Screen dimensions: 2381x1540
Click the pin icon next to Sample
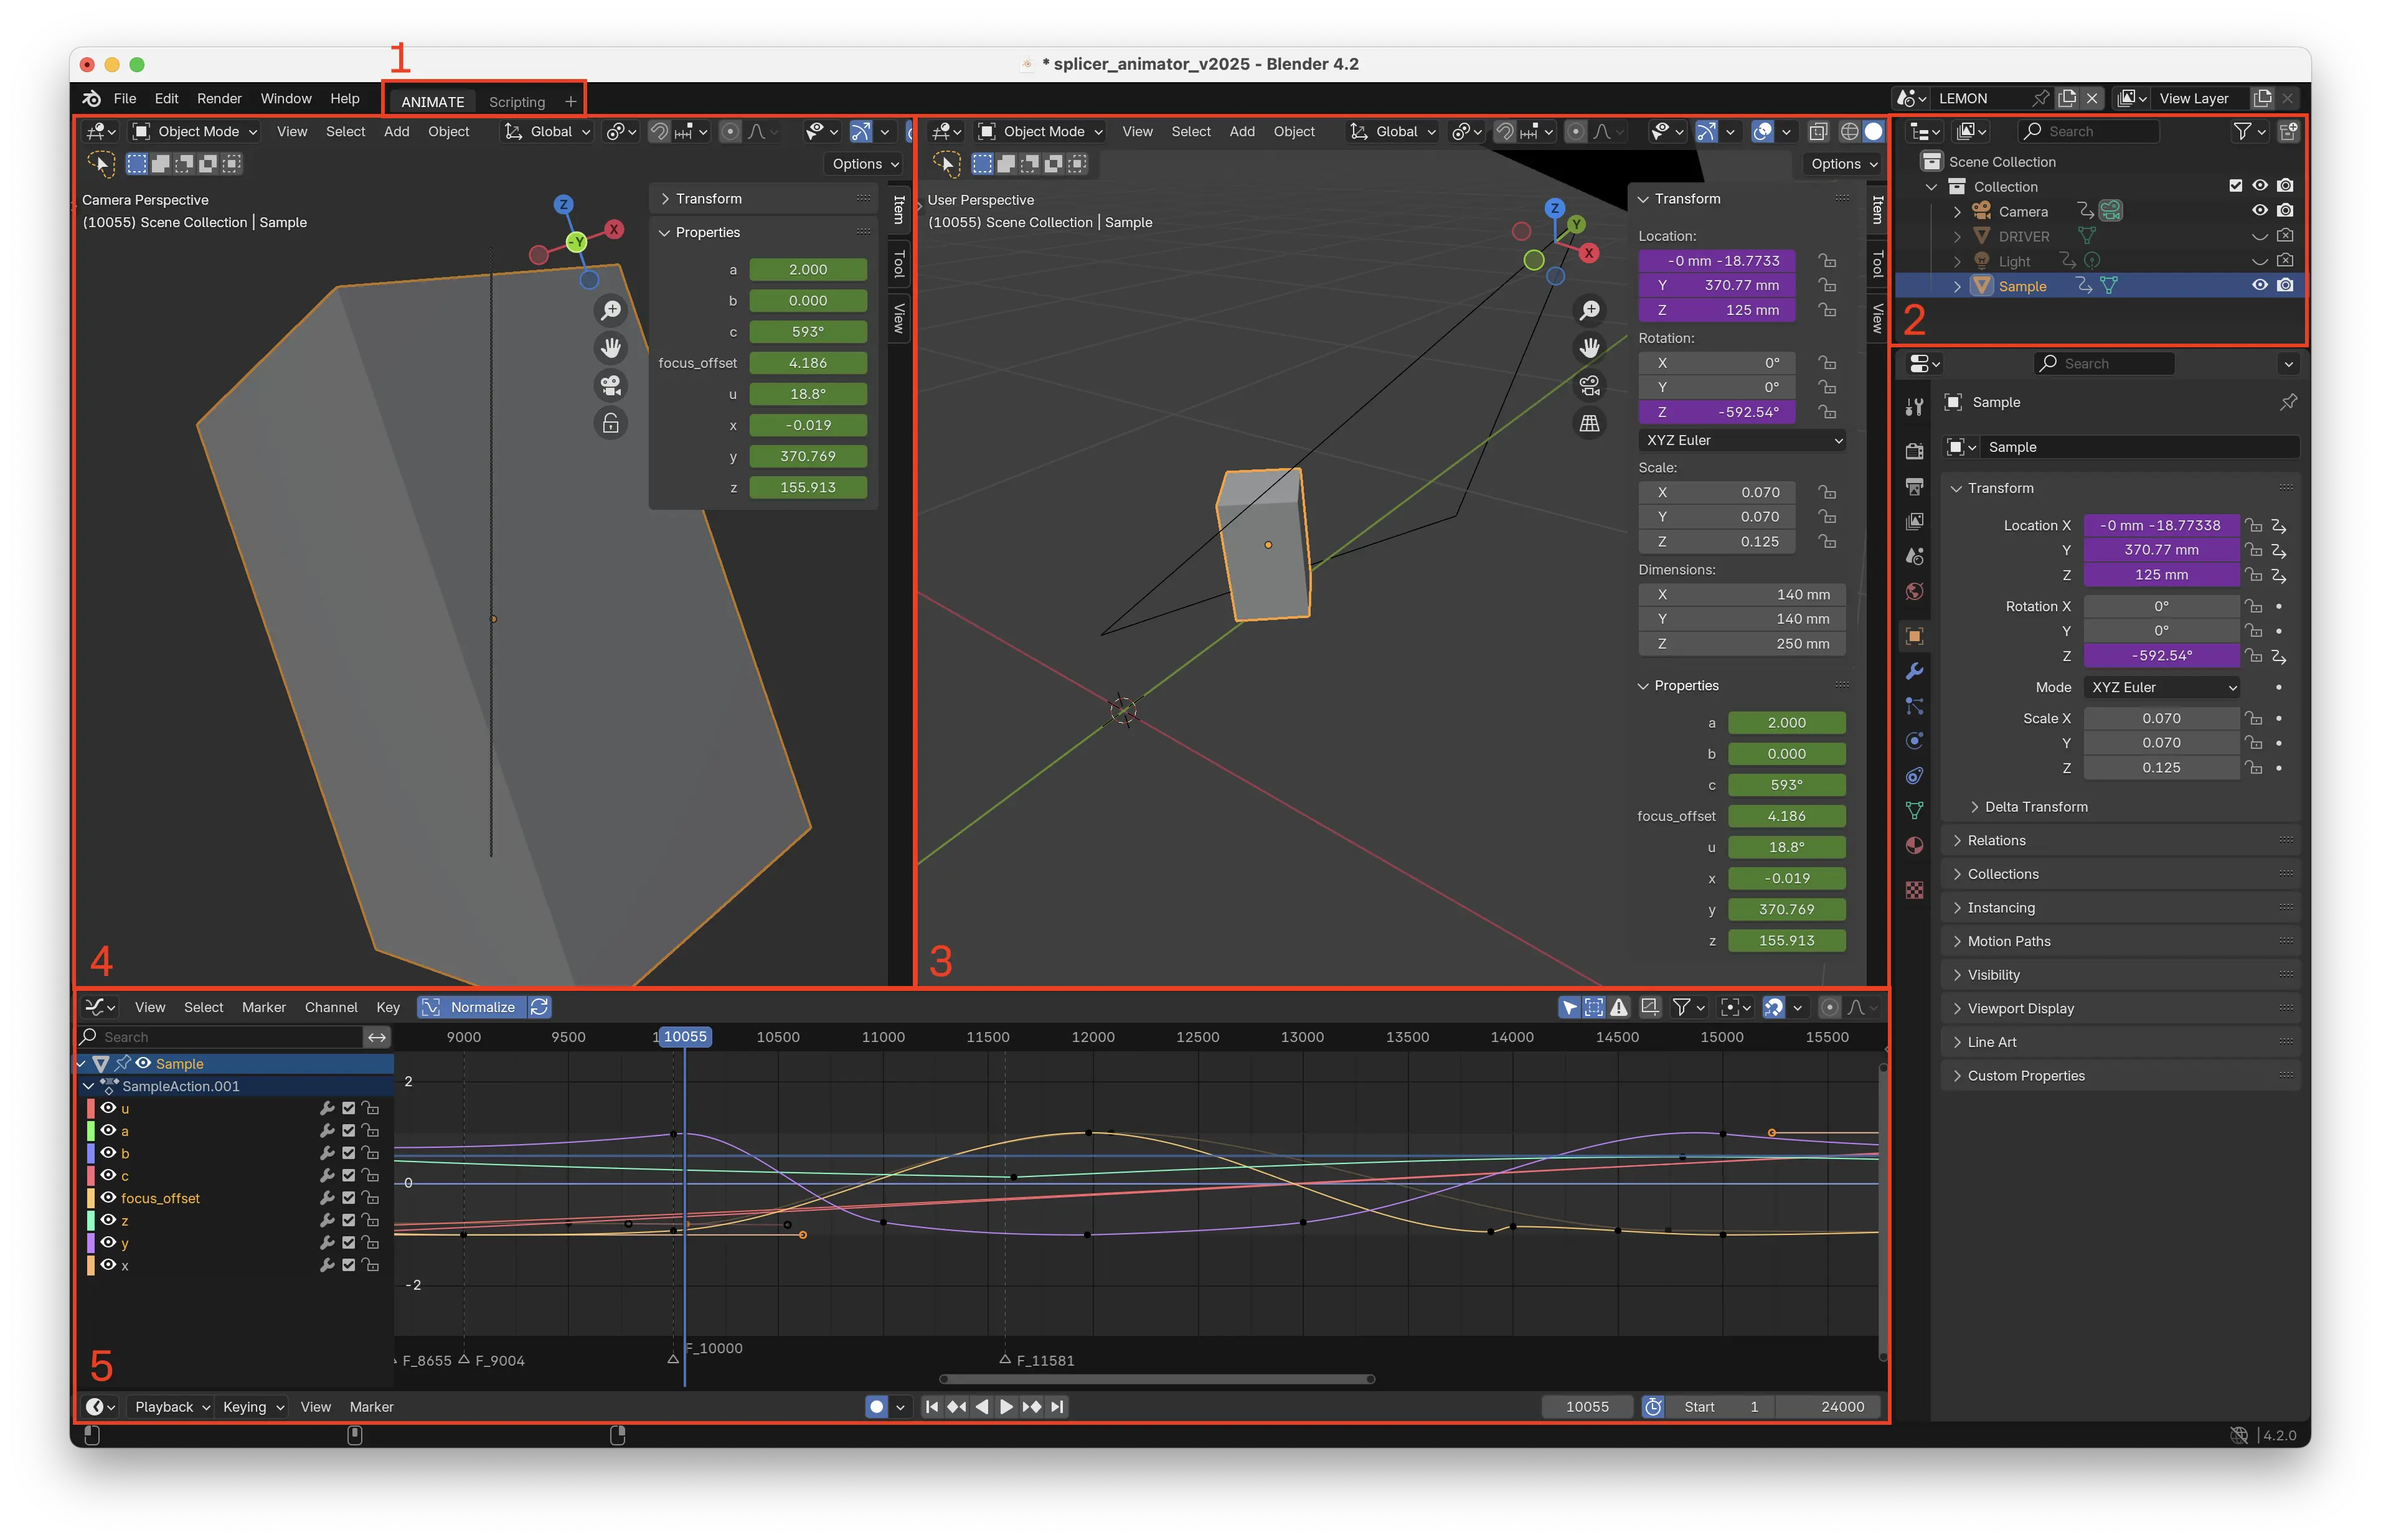coord(2287,402)
